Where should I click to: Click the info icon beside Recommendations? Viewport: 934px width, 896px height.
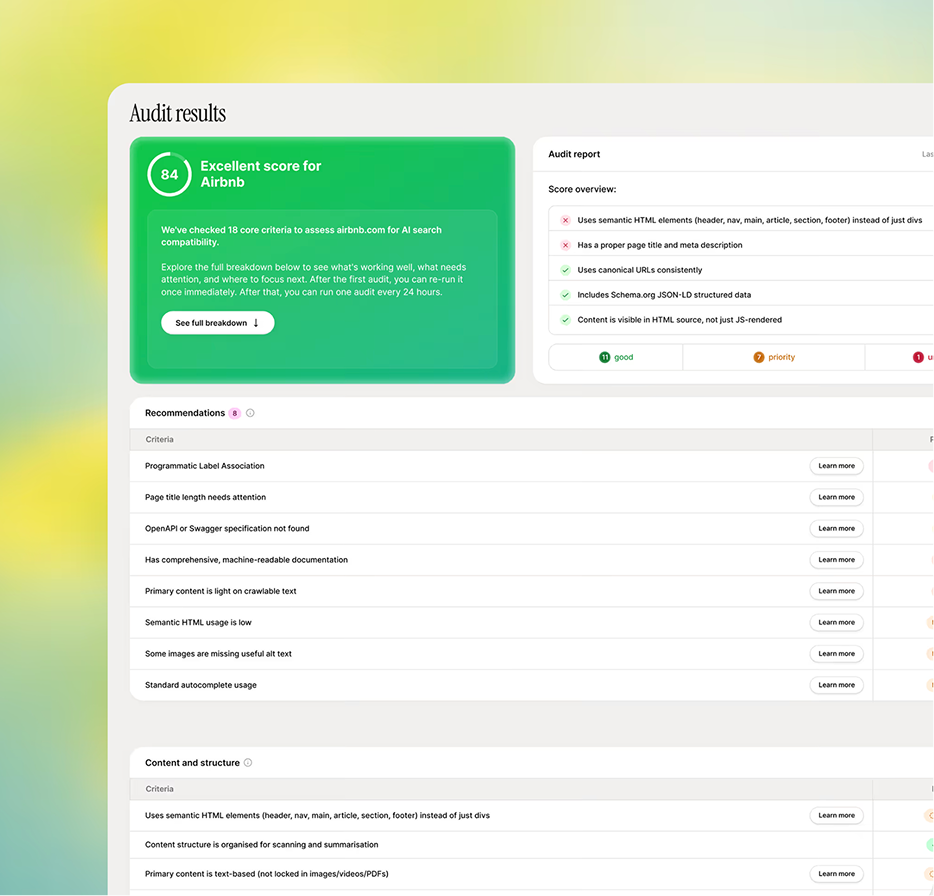point(250,413)
